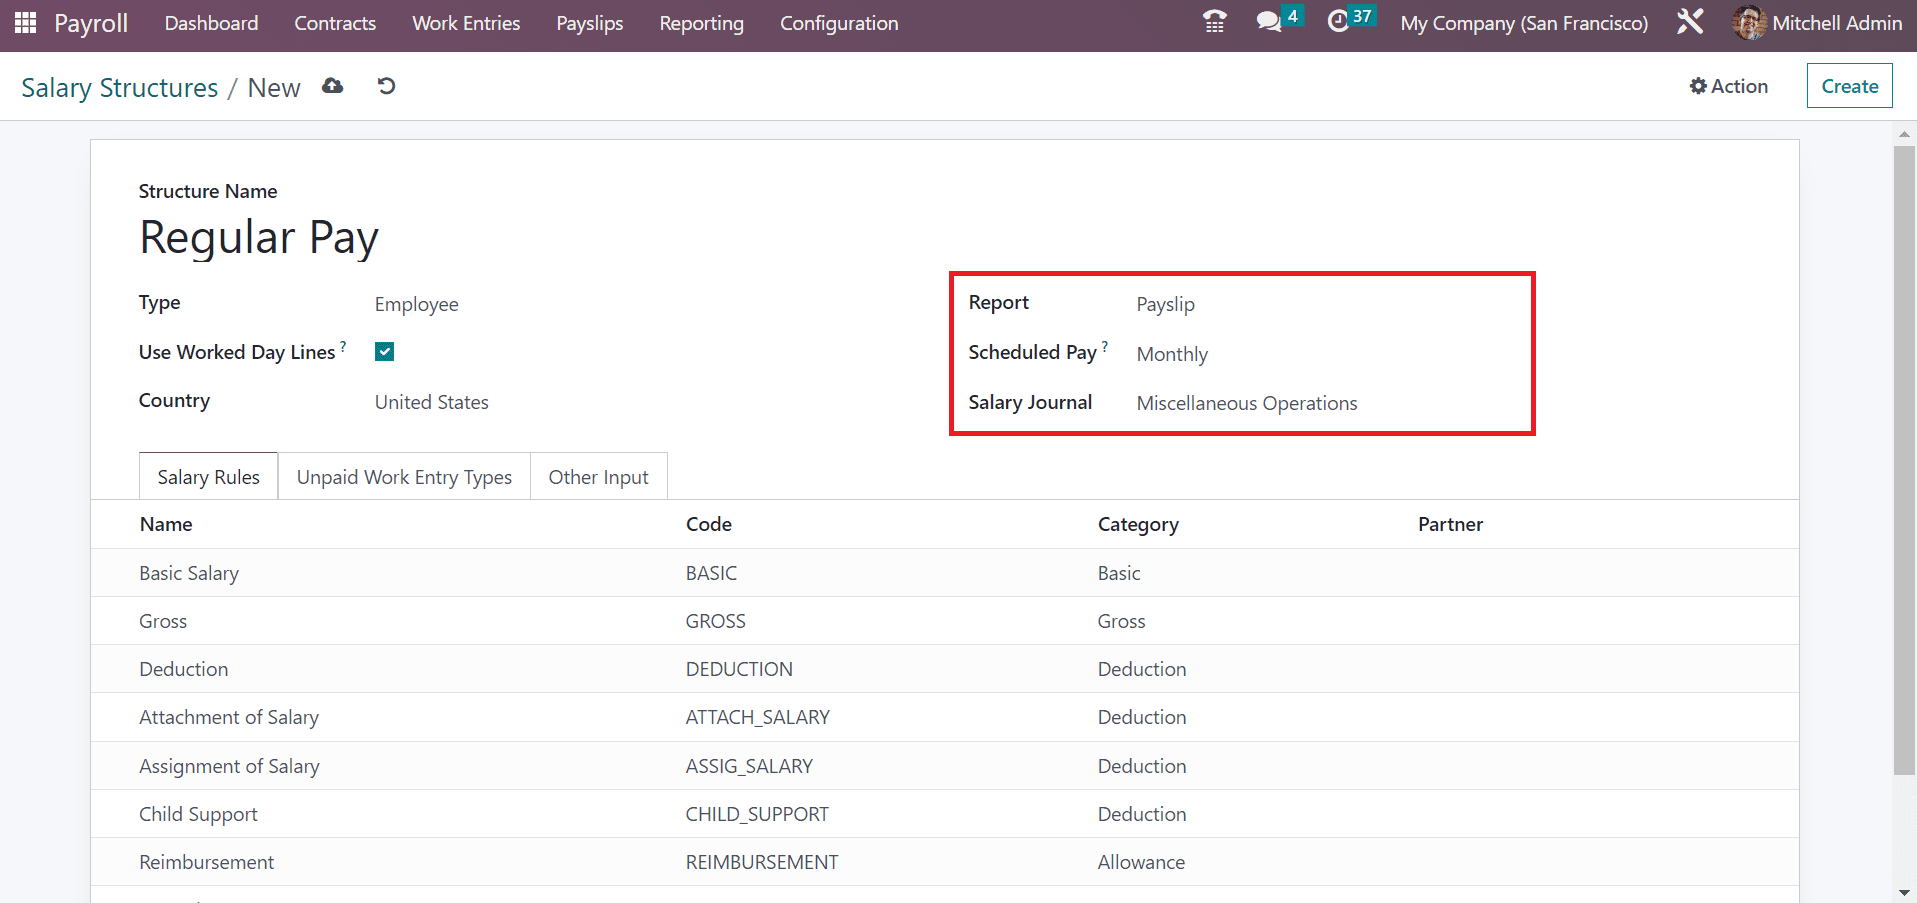Switch to Unpaid Work Entry Types tab
This screenshot has height=903, width=1917.
404,477
